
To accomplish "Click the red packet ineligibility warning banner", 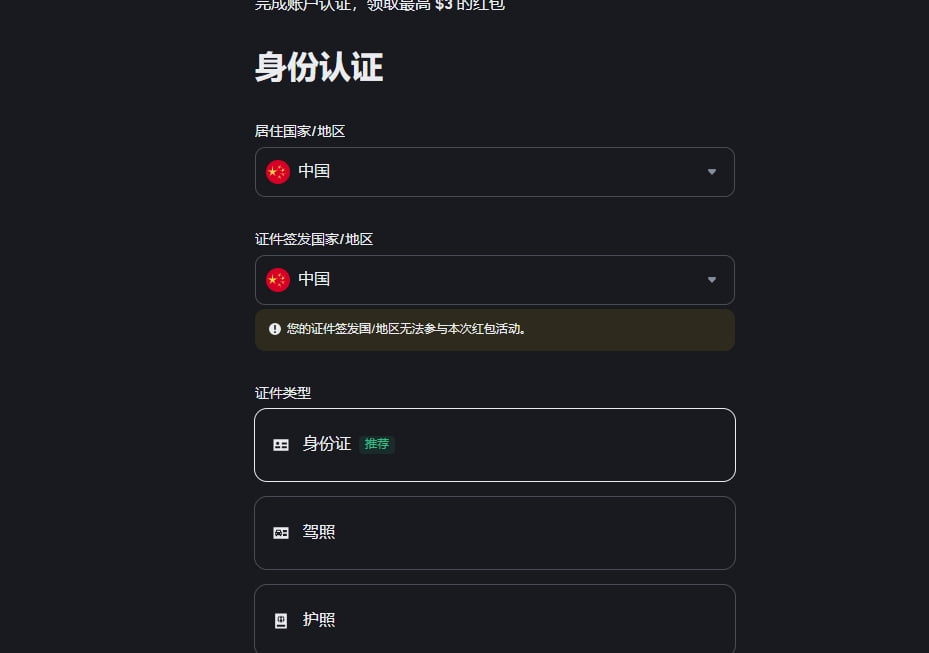I will 494,329.
